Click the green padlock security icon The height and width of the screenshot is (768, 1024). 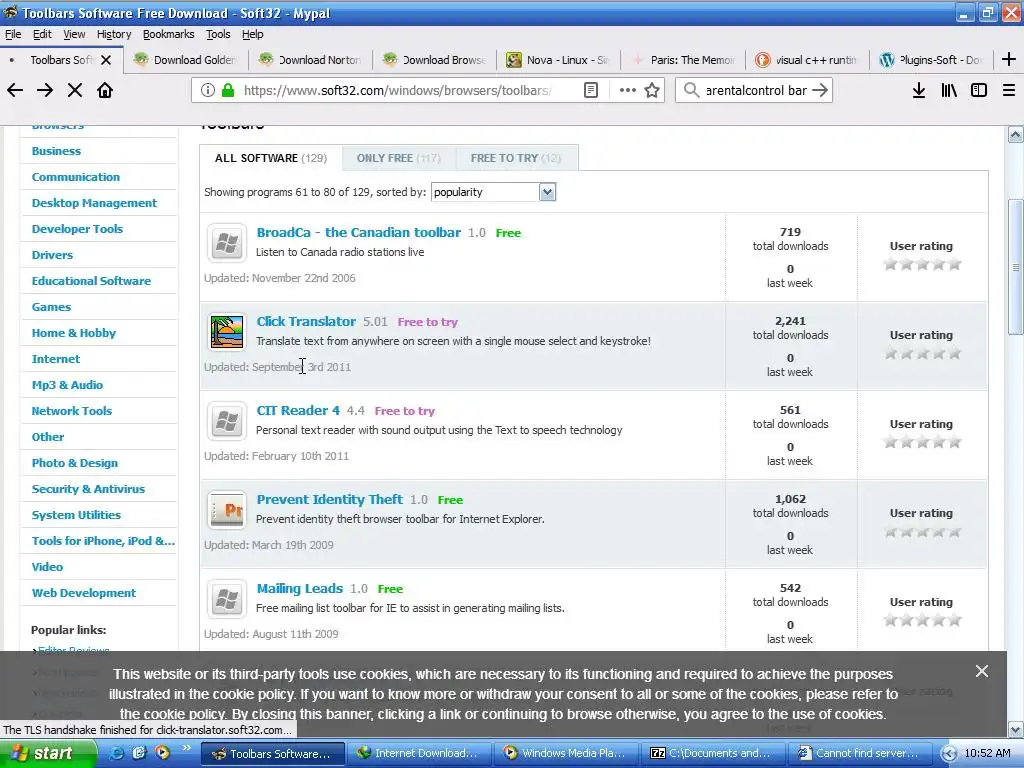[x=227, y=90]
